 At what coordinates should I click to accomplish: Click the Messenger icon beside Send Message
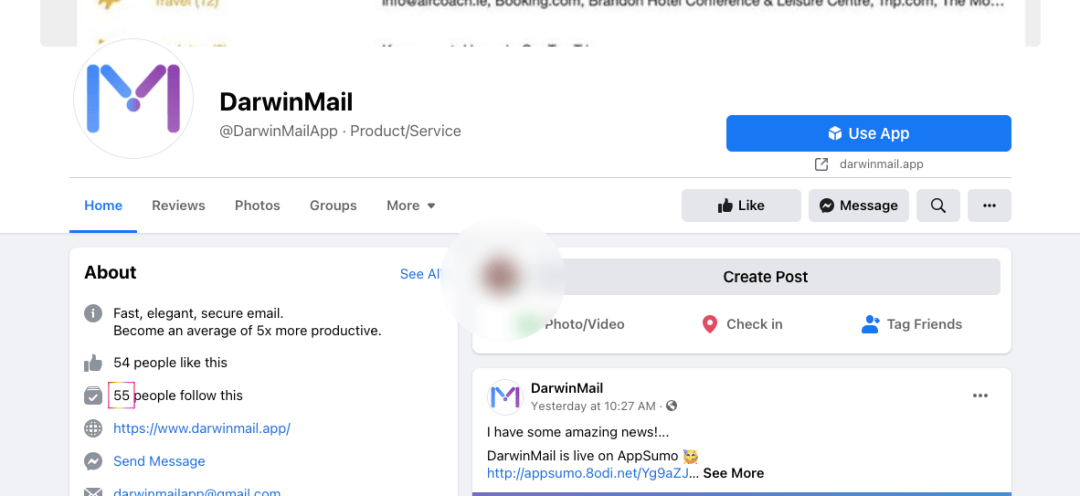(93, 462)
